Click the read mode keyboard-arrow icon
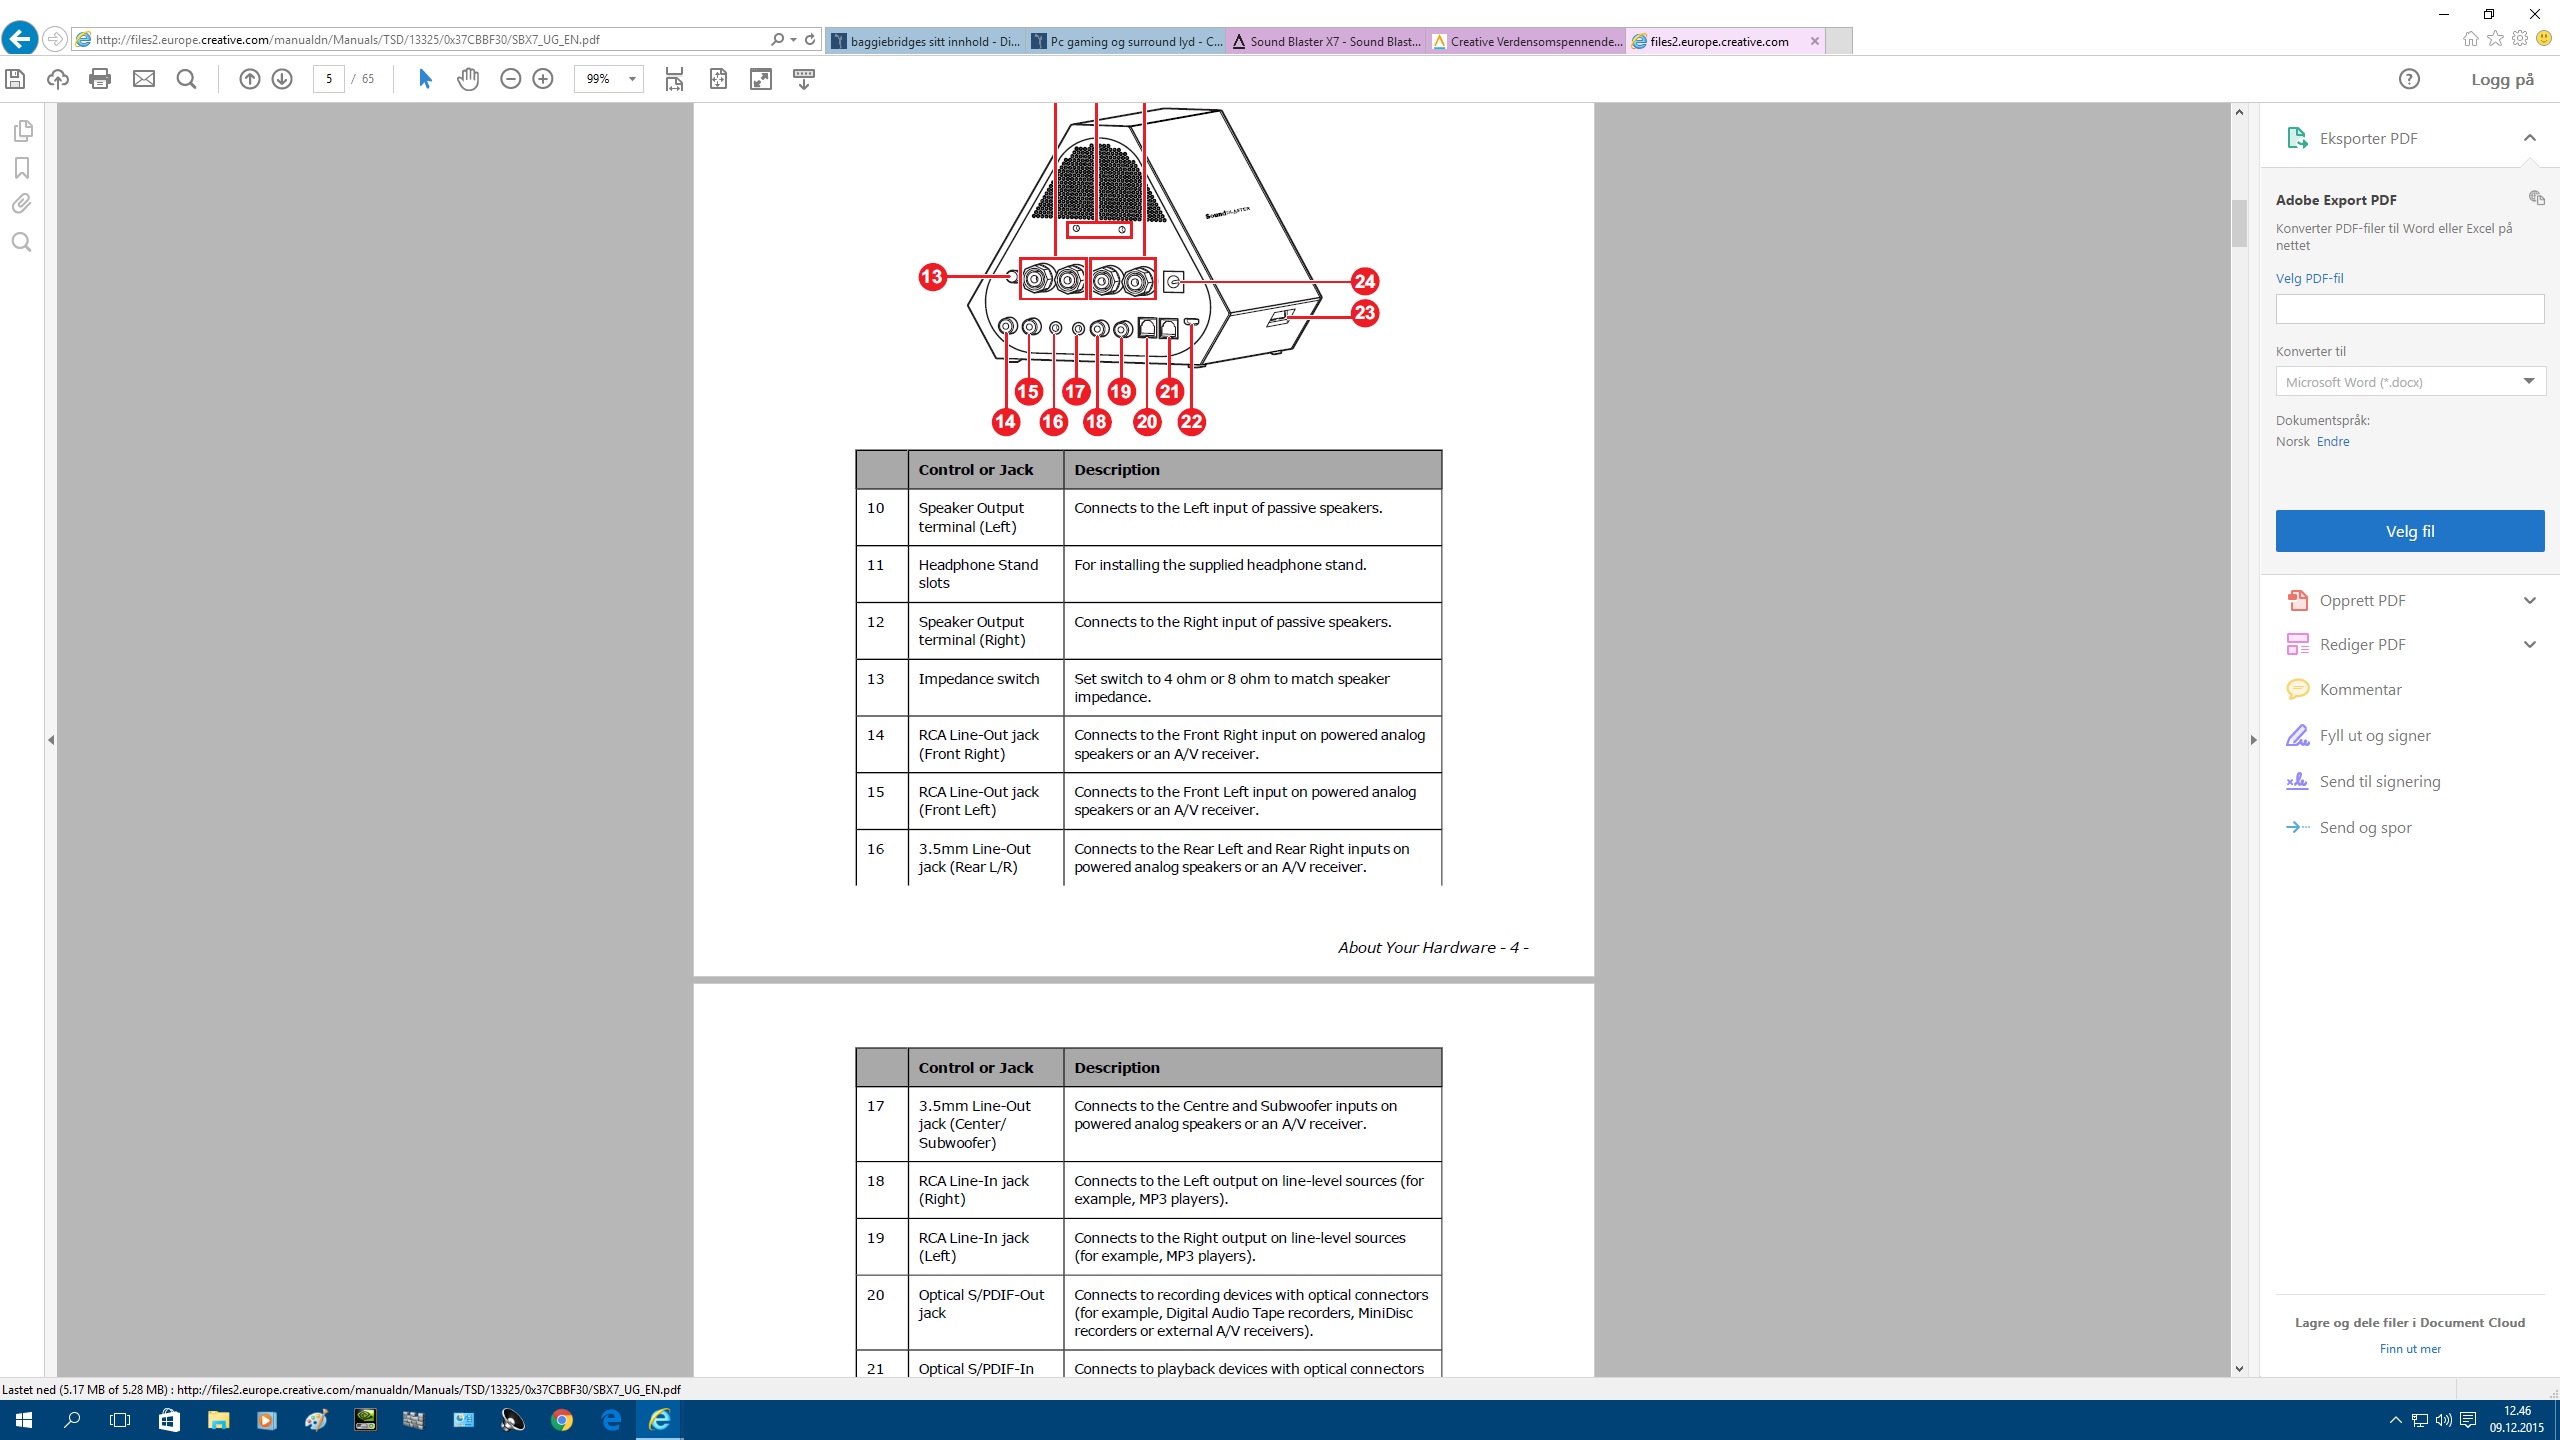Screen dimensions: 2560x1440 (x=804, y=79)
